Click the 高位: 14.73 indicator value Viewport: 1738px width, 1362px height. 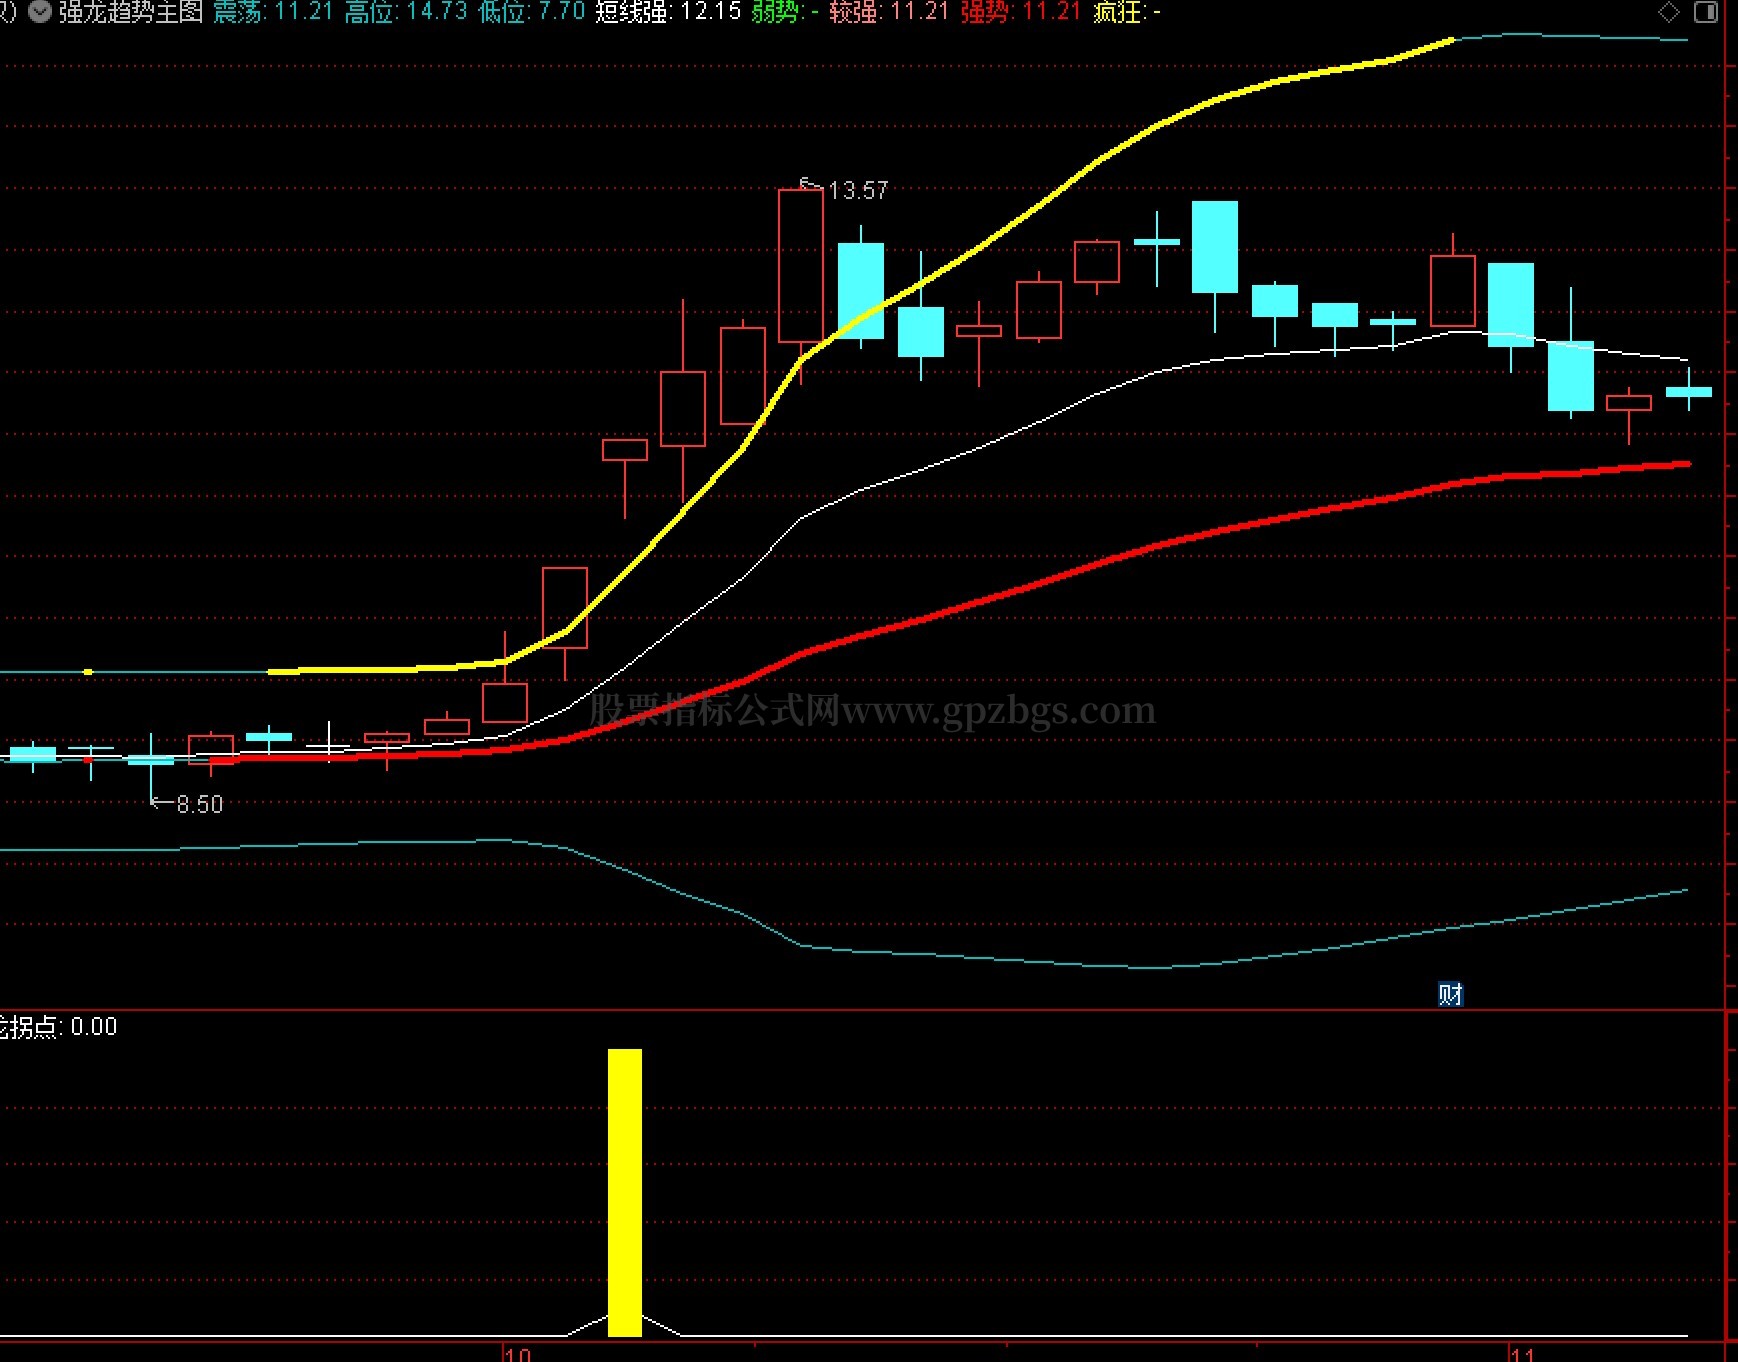[x=405, y=12]
